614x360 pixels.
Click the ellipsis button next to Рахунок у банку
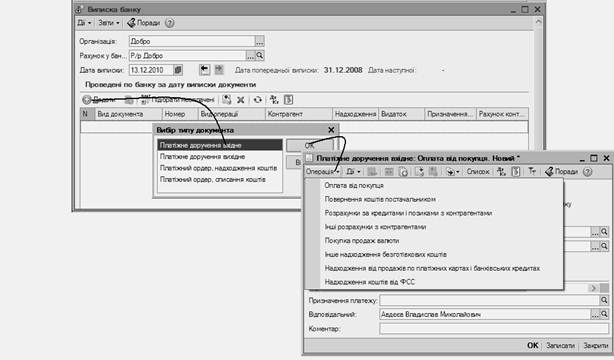[251, 56]
